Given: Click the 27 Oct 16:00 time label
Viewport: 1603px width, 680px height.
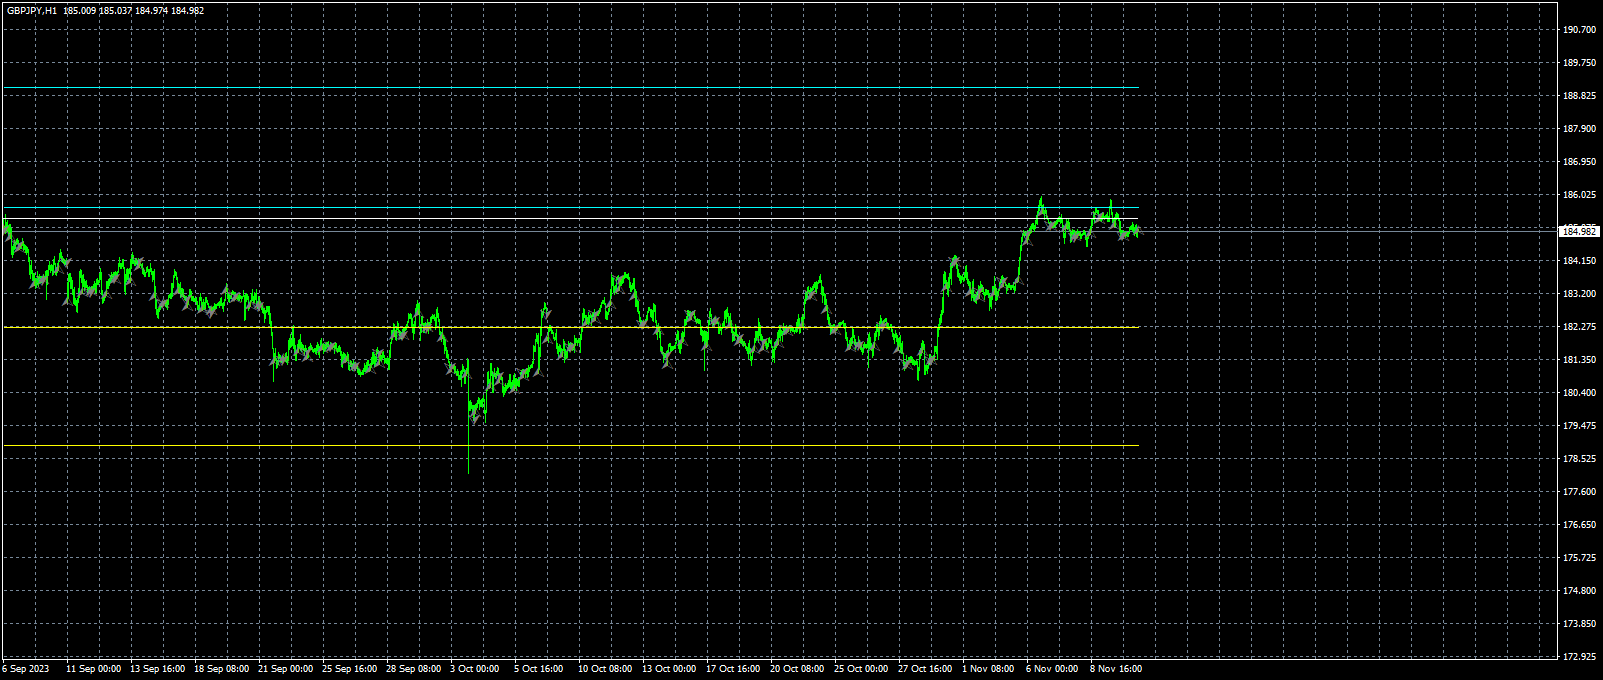Looking at the screenshot, I should point(925,669).
